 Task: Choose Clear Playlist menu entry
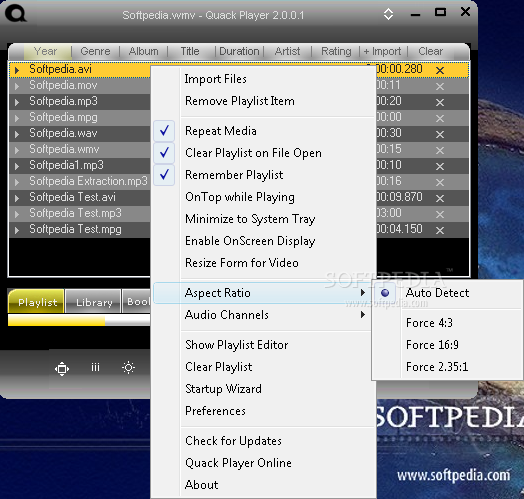[x=262, y=367]
